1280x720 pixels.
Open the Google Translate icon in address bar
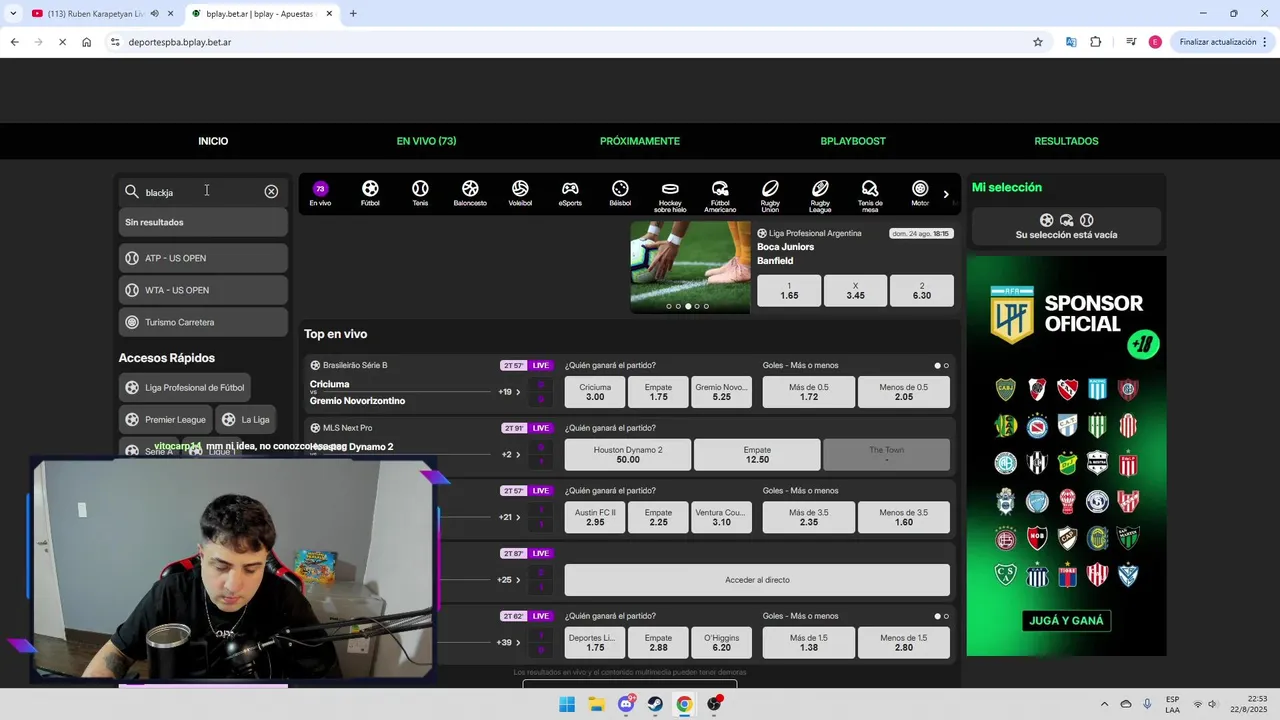(1071, 42)
